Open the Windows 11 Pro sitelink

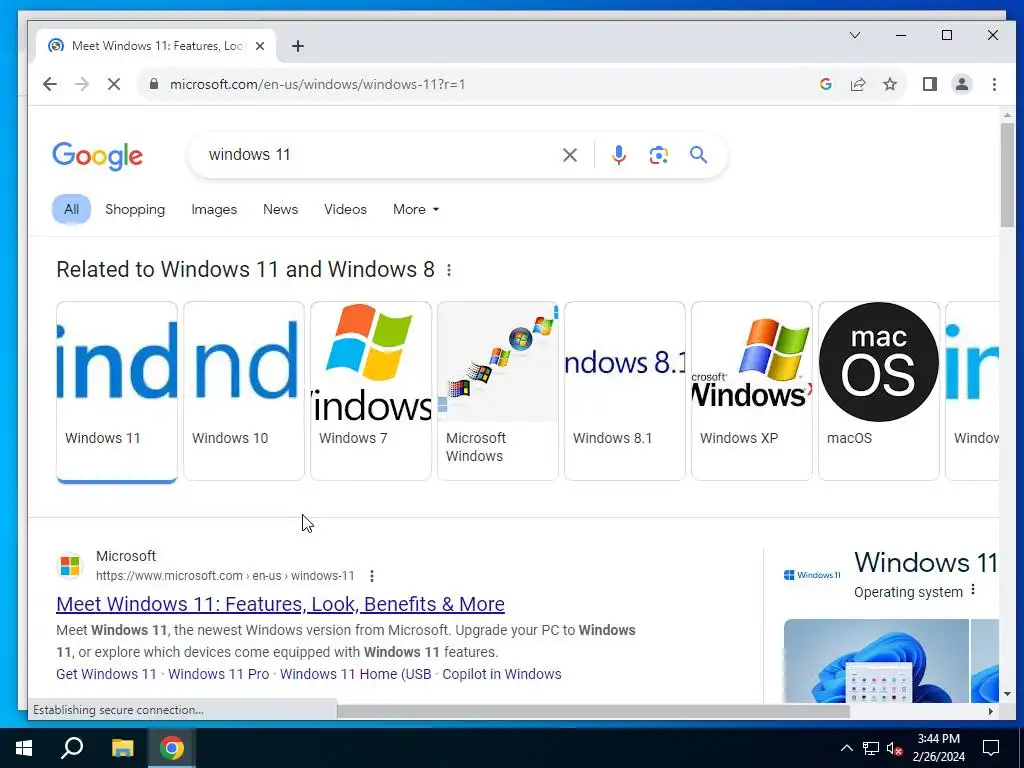point(219,674)
